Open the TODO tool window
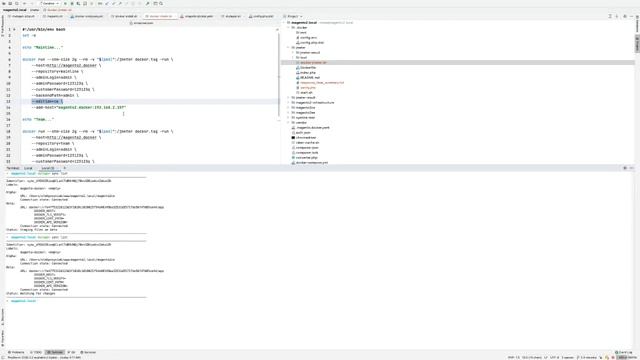This screenshot has height=360, width=640. [36, 352]
